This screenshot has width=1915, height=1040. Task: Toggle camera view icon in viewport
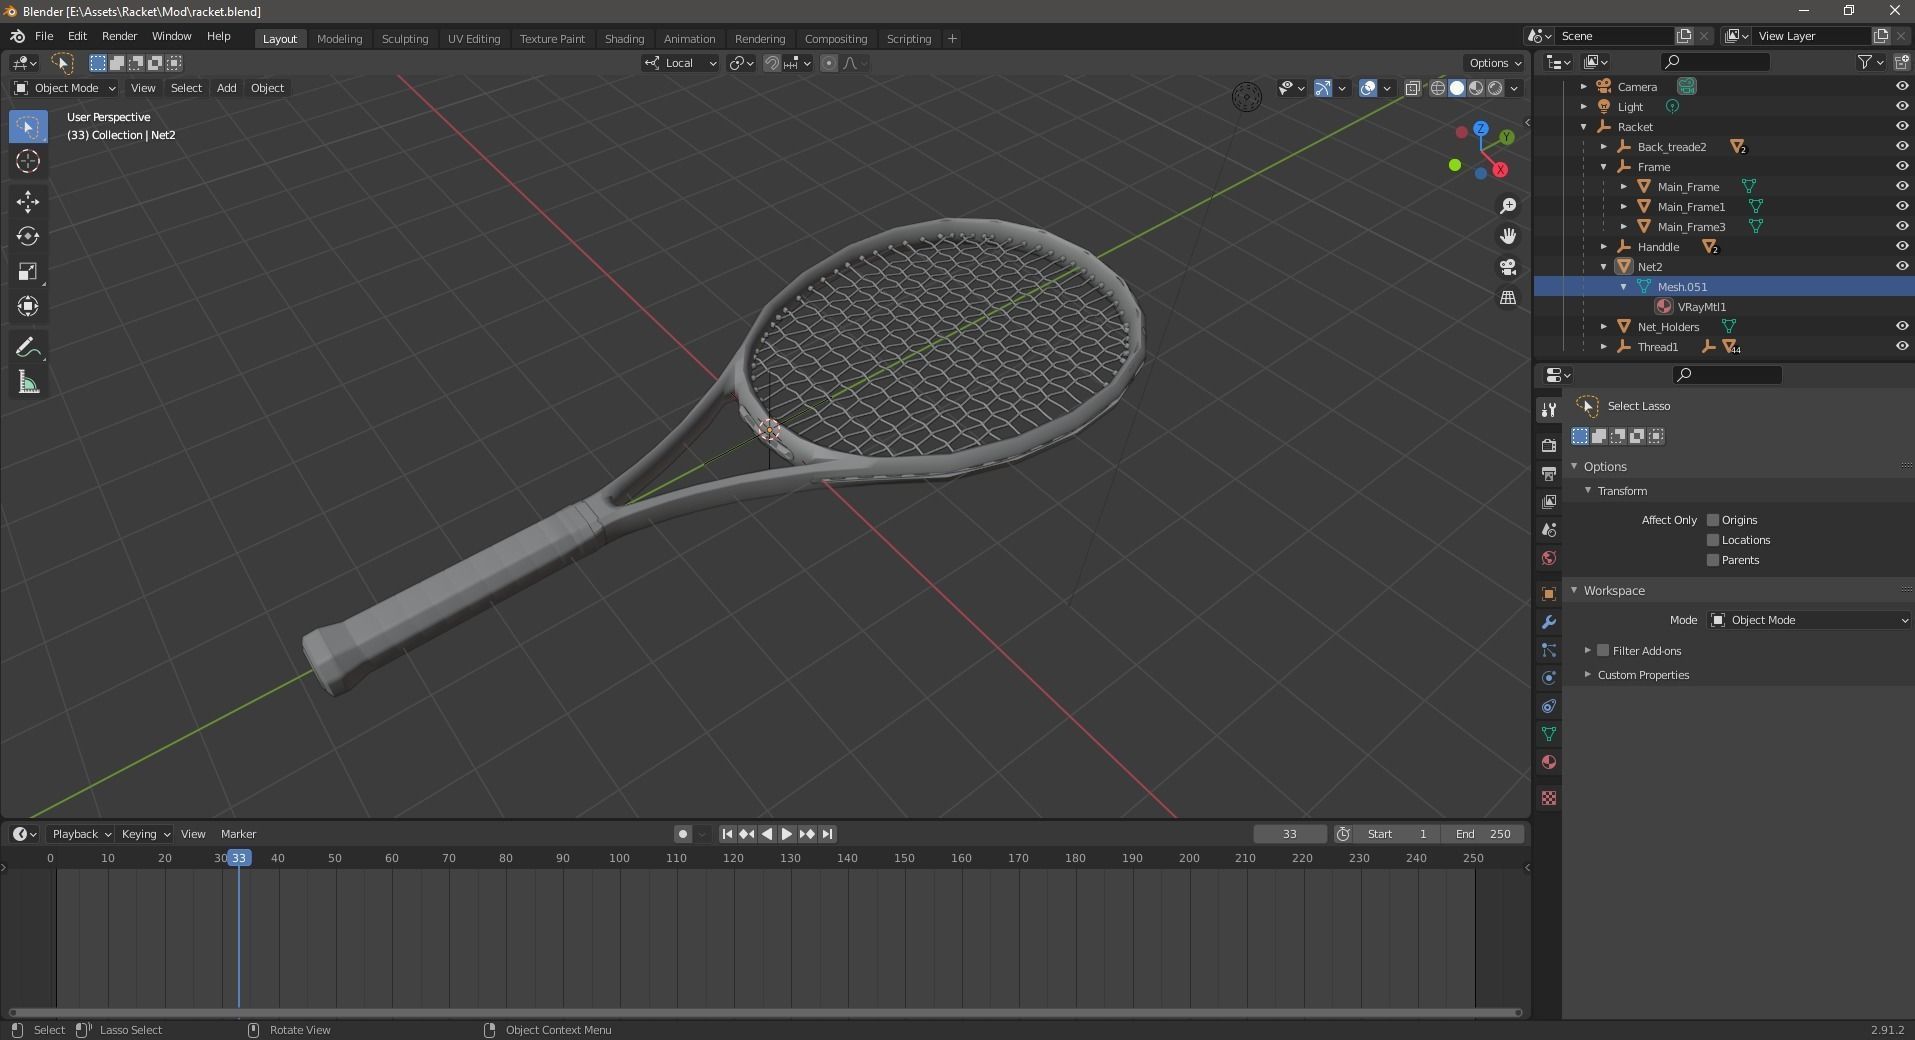pyautogui.click(x=1508, y=267)
